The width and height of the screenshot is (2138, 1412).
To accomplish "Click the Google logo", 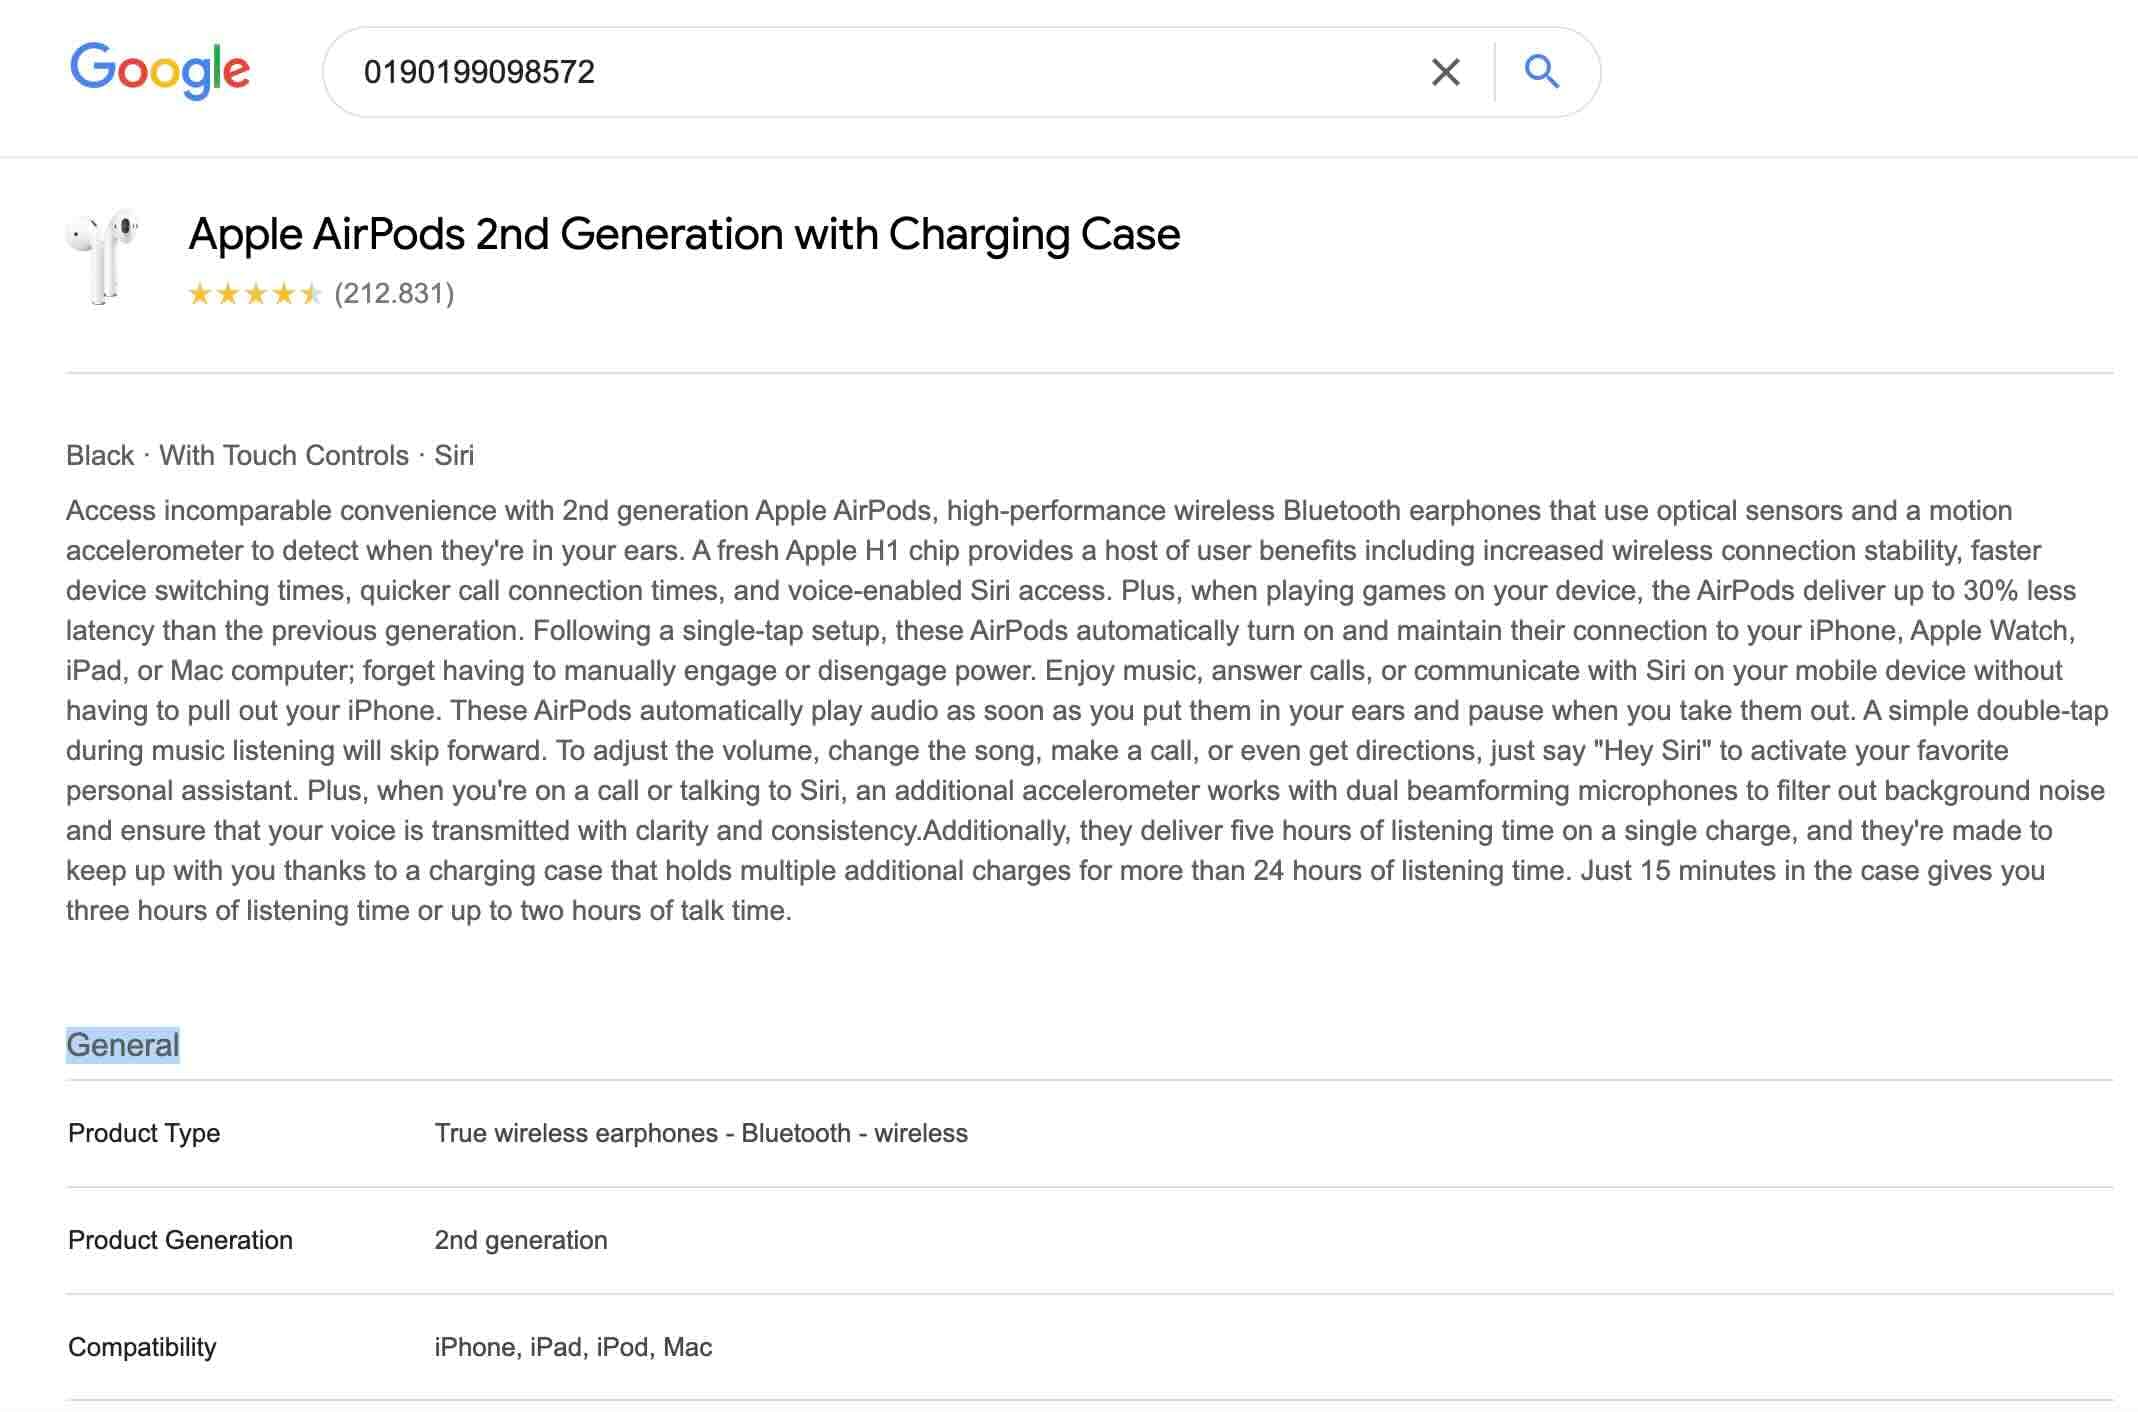I will pyautogui.click(x=160, y=70).
